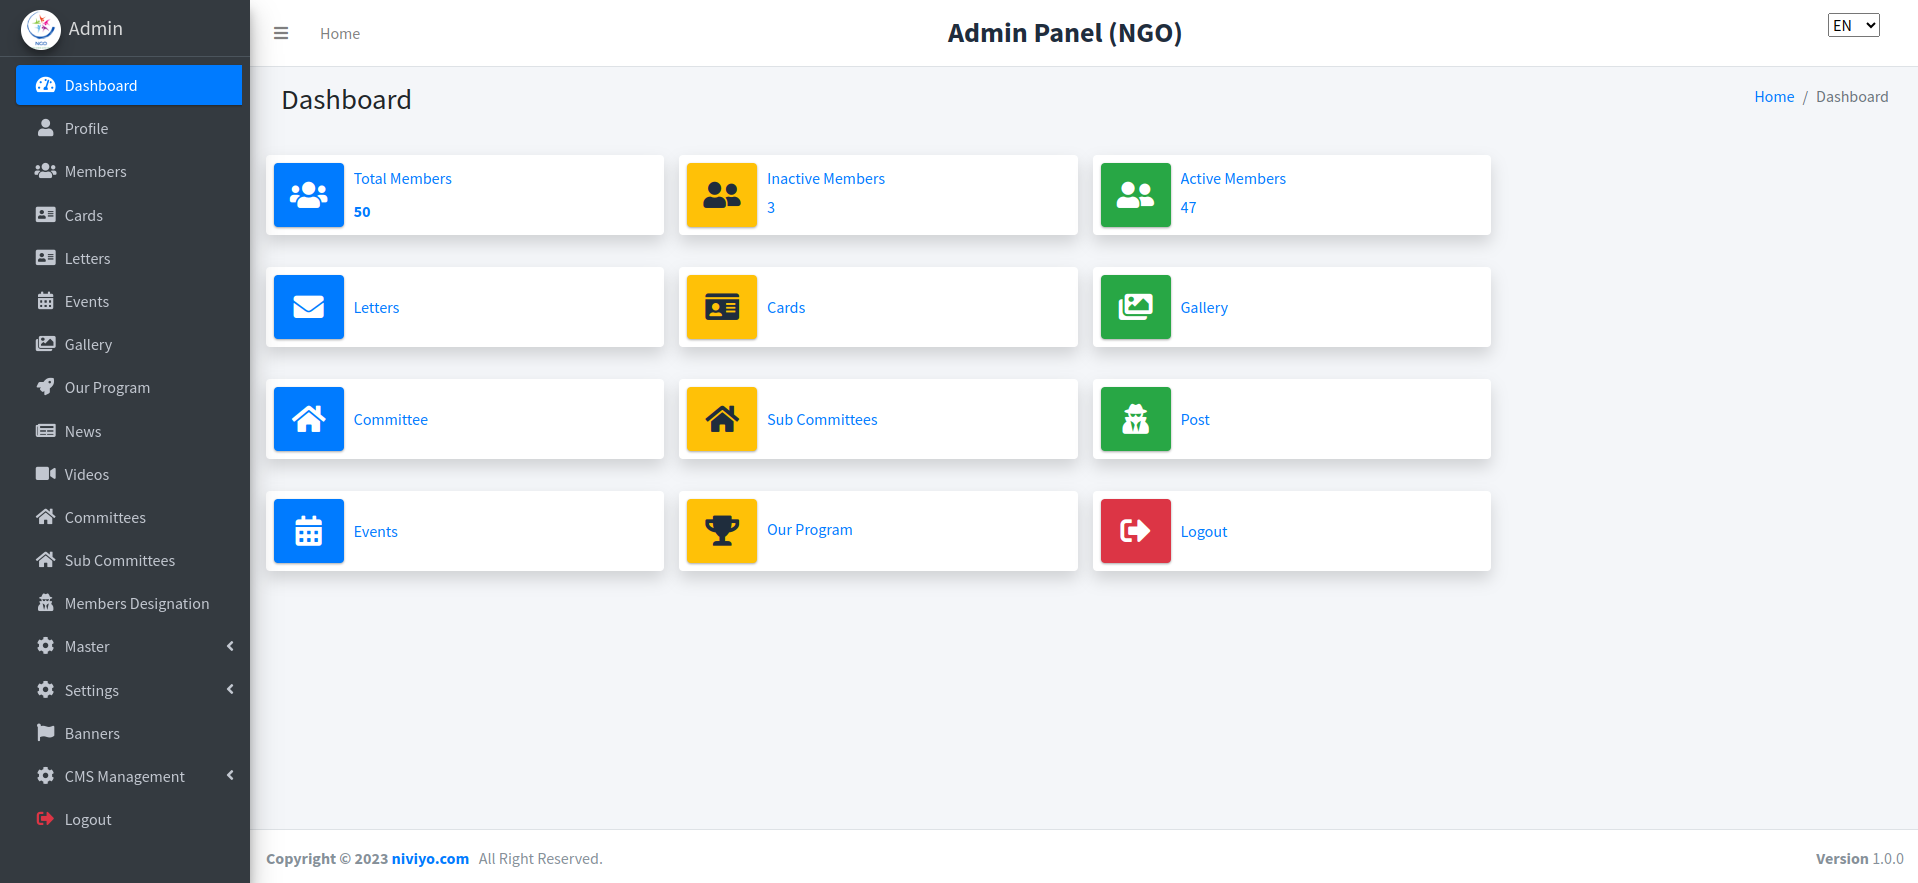Open the EN language dropdown
The height and width of the screenshot is (883, 1918).
(1853, 26)
